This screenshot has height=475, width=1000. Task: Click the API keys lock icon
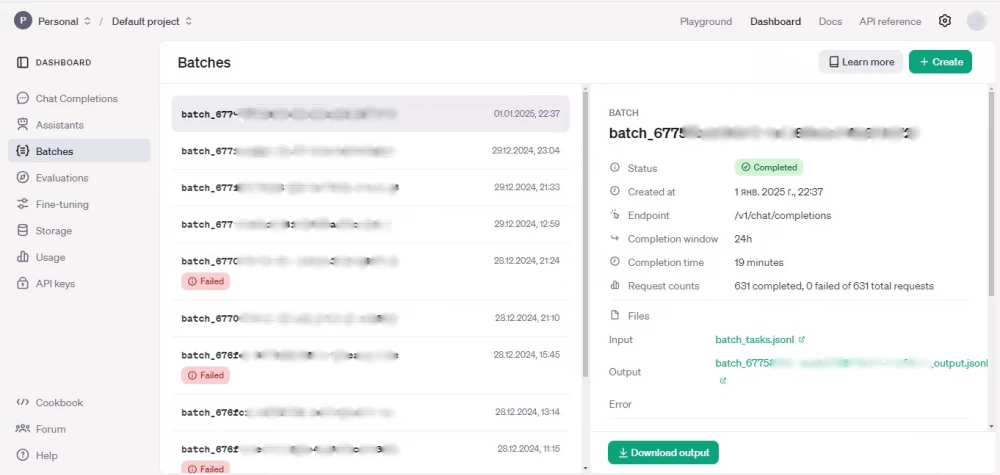(23, 284)
